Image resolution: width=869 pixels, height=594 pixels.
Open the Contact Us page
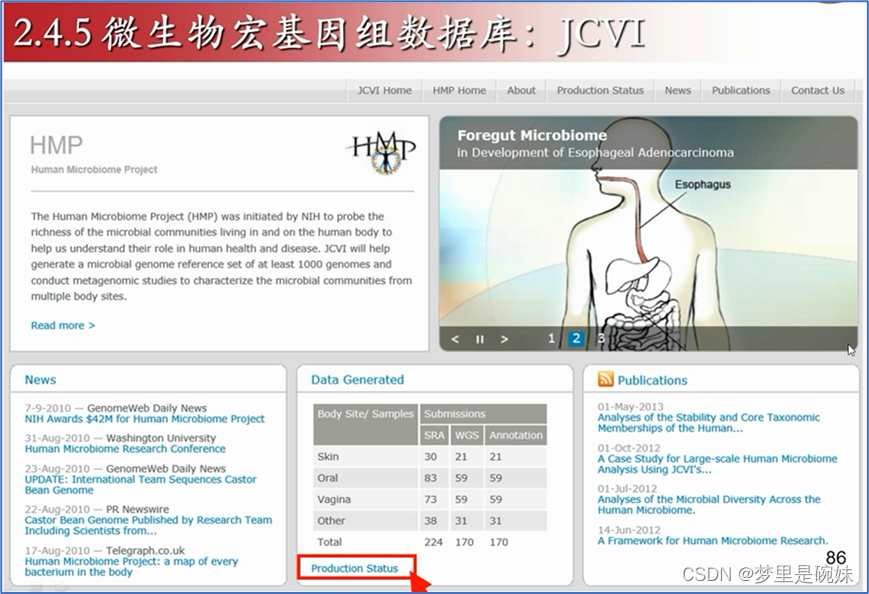click(x=817, y=90)
